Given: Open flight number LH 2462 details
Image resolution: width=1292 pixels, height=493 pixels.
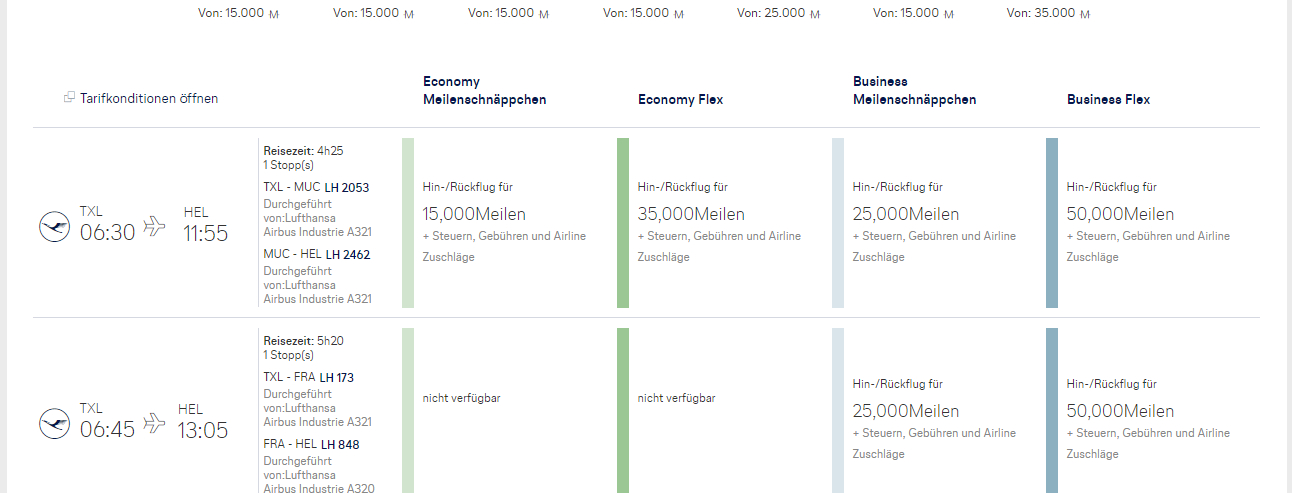Looking at the screenshot, I should [347, 254].
